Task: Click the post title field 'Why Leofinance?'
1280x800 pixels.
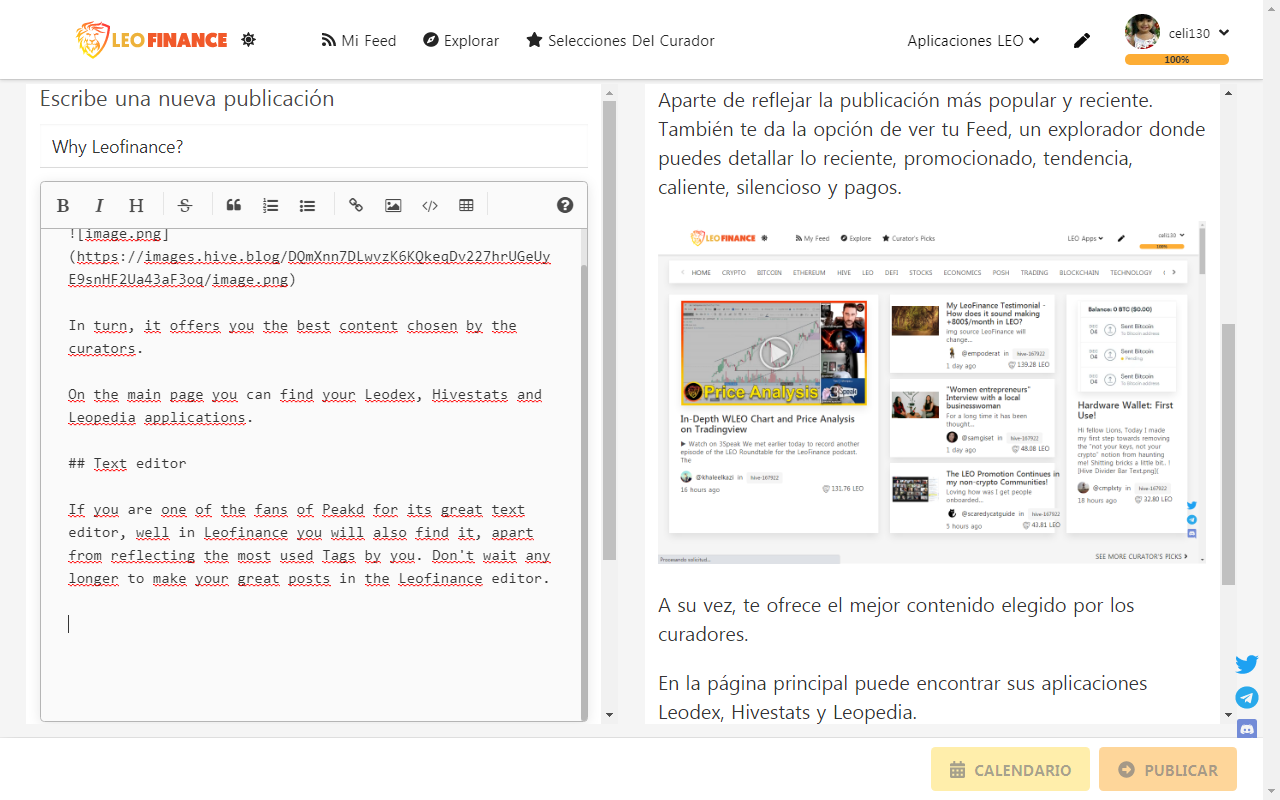Action: [314, 147]
